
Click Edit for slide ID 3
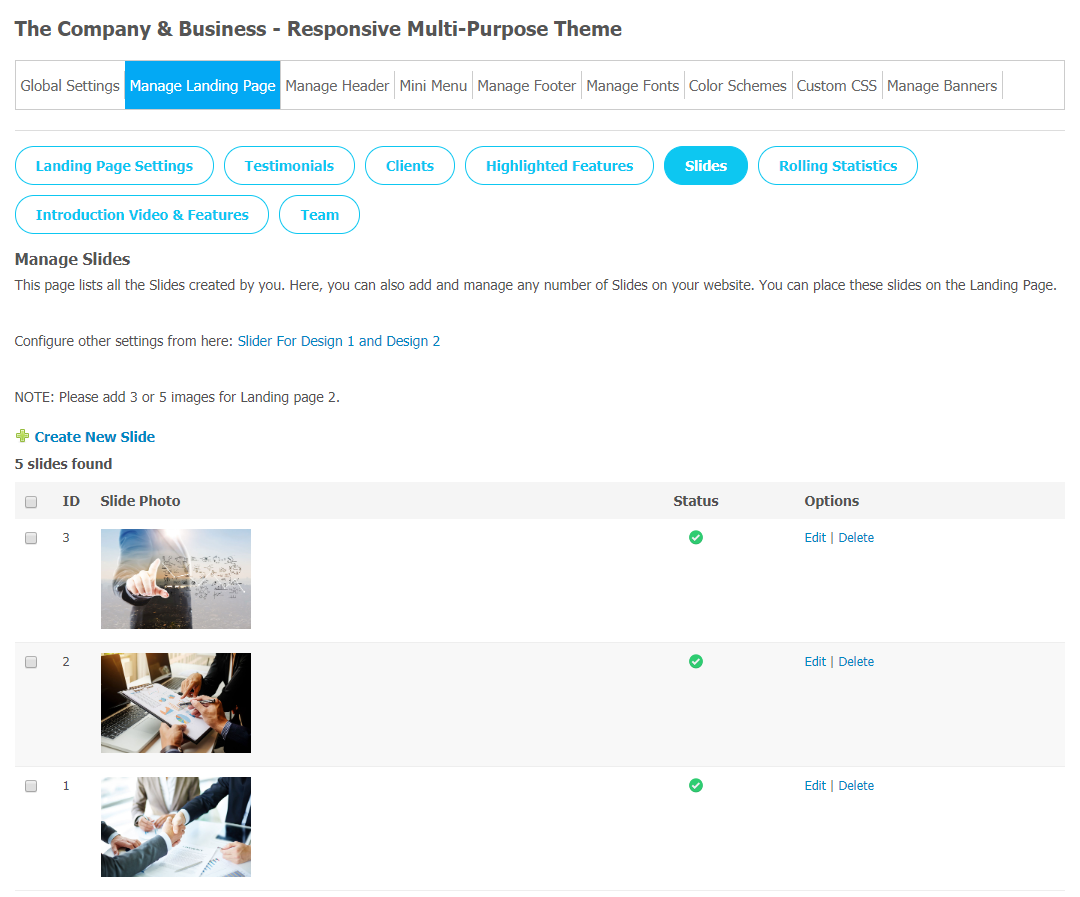click(x=815, y=538)
